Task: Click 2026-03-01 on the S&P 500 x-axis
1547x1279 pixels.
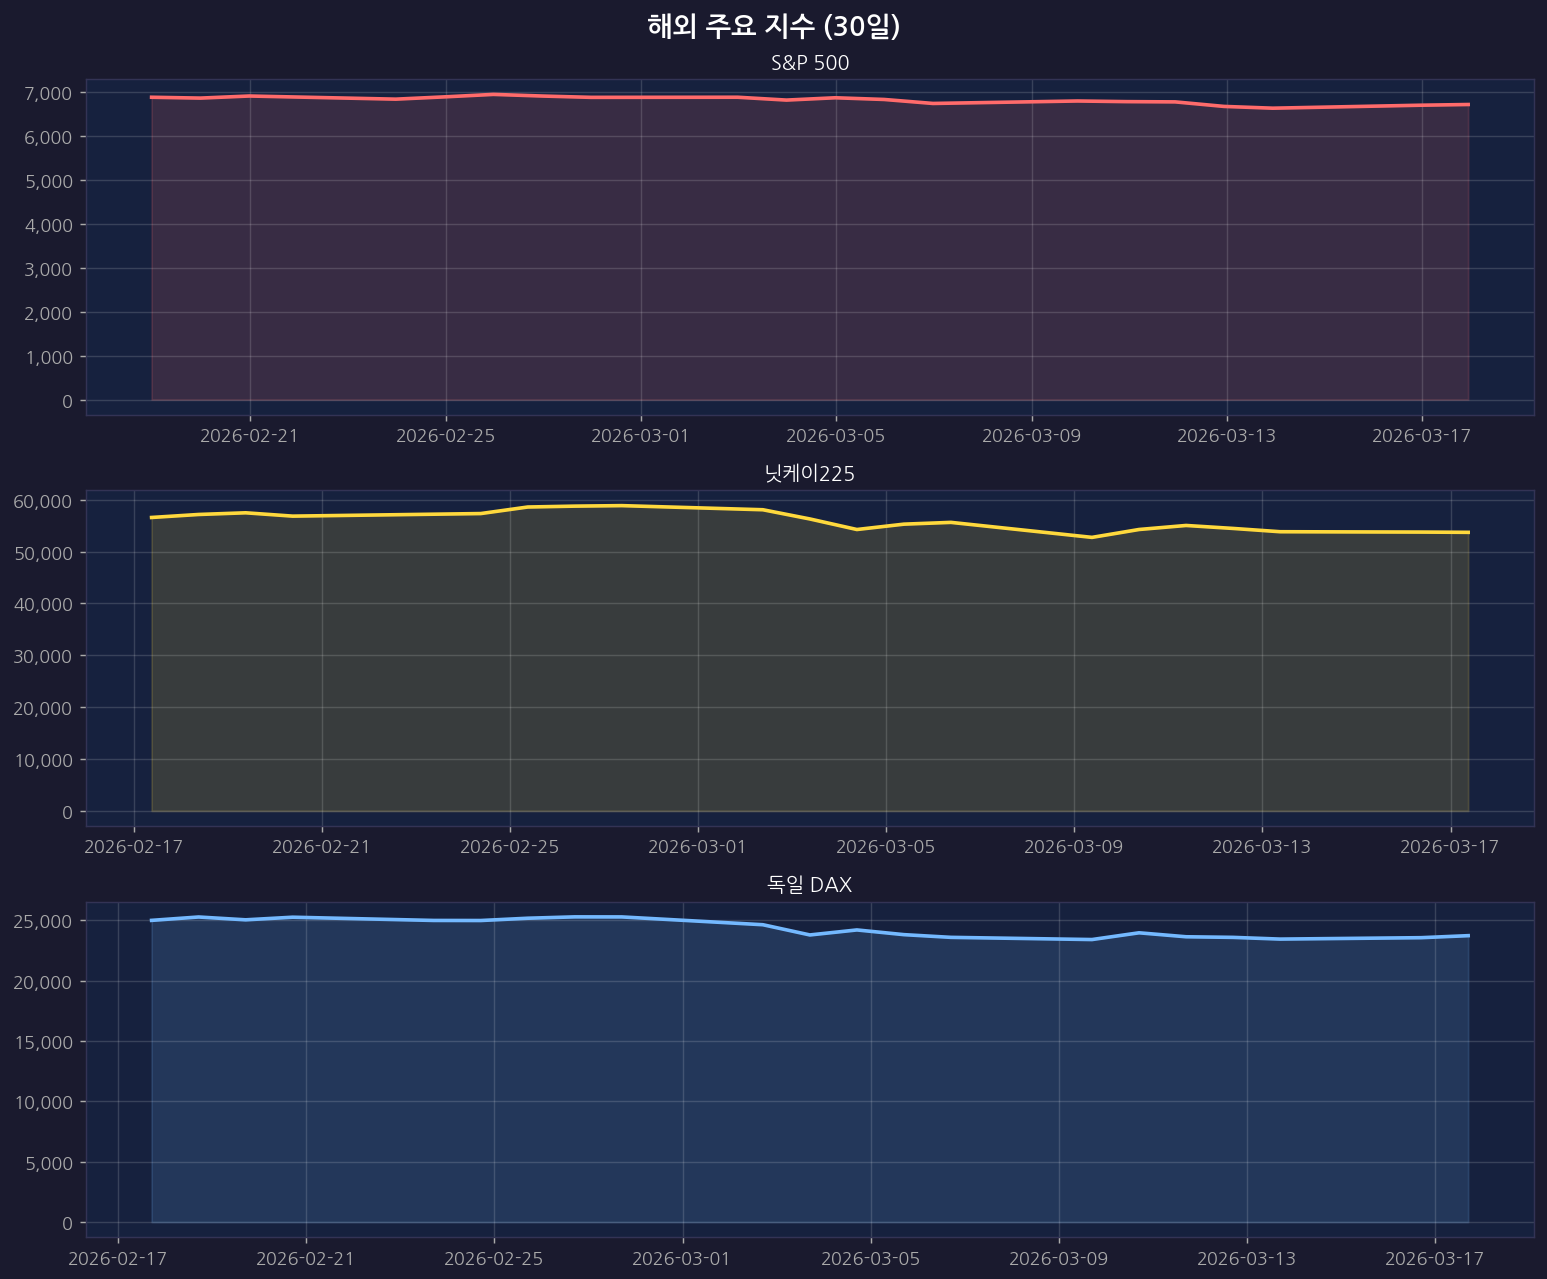Action: tap(640, 436)
